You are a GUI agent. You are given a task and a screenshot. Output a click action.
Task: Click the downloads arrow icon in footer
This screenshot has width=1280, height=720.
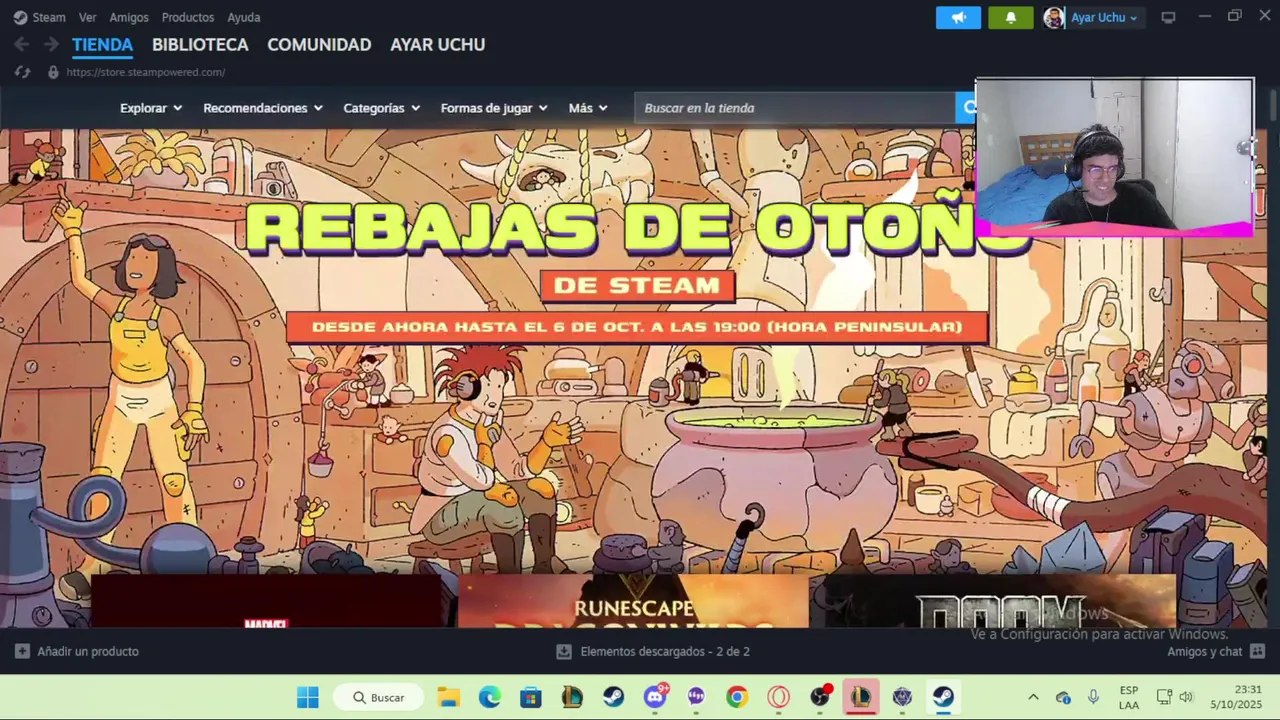564,651
